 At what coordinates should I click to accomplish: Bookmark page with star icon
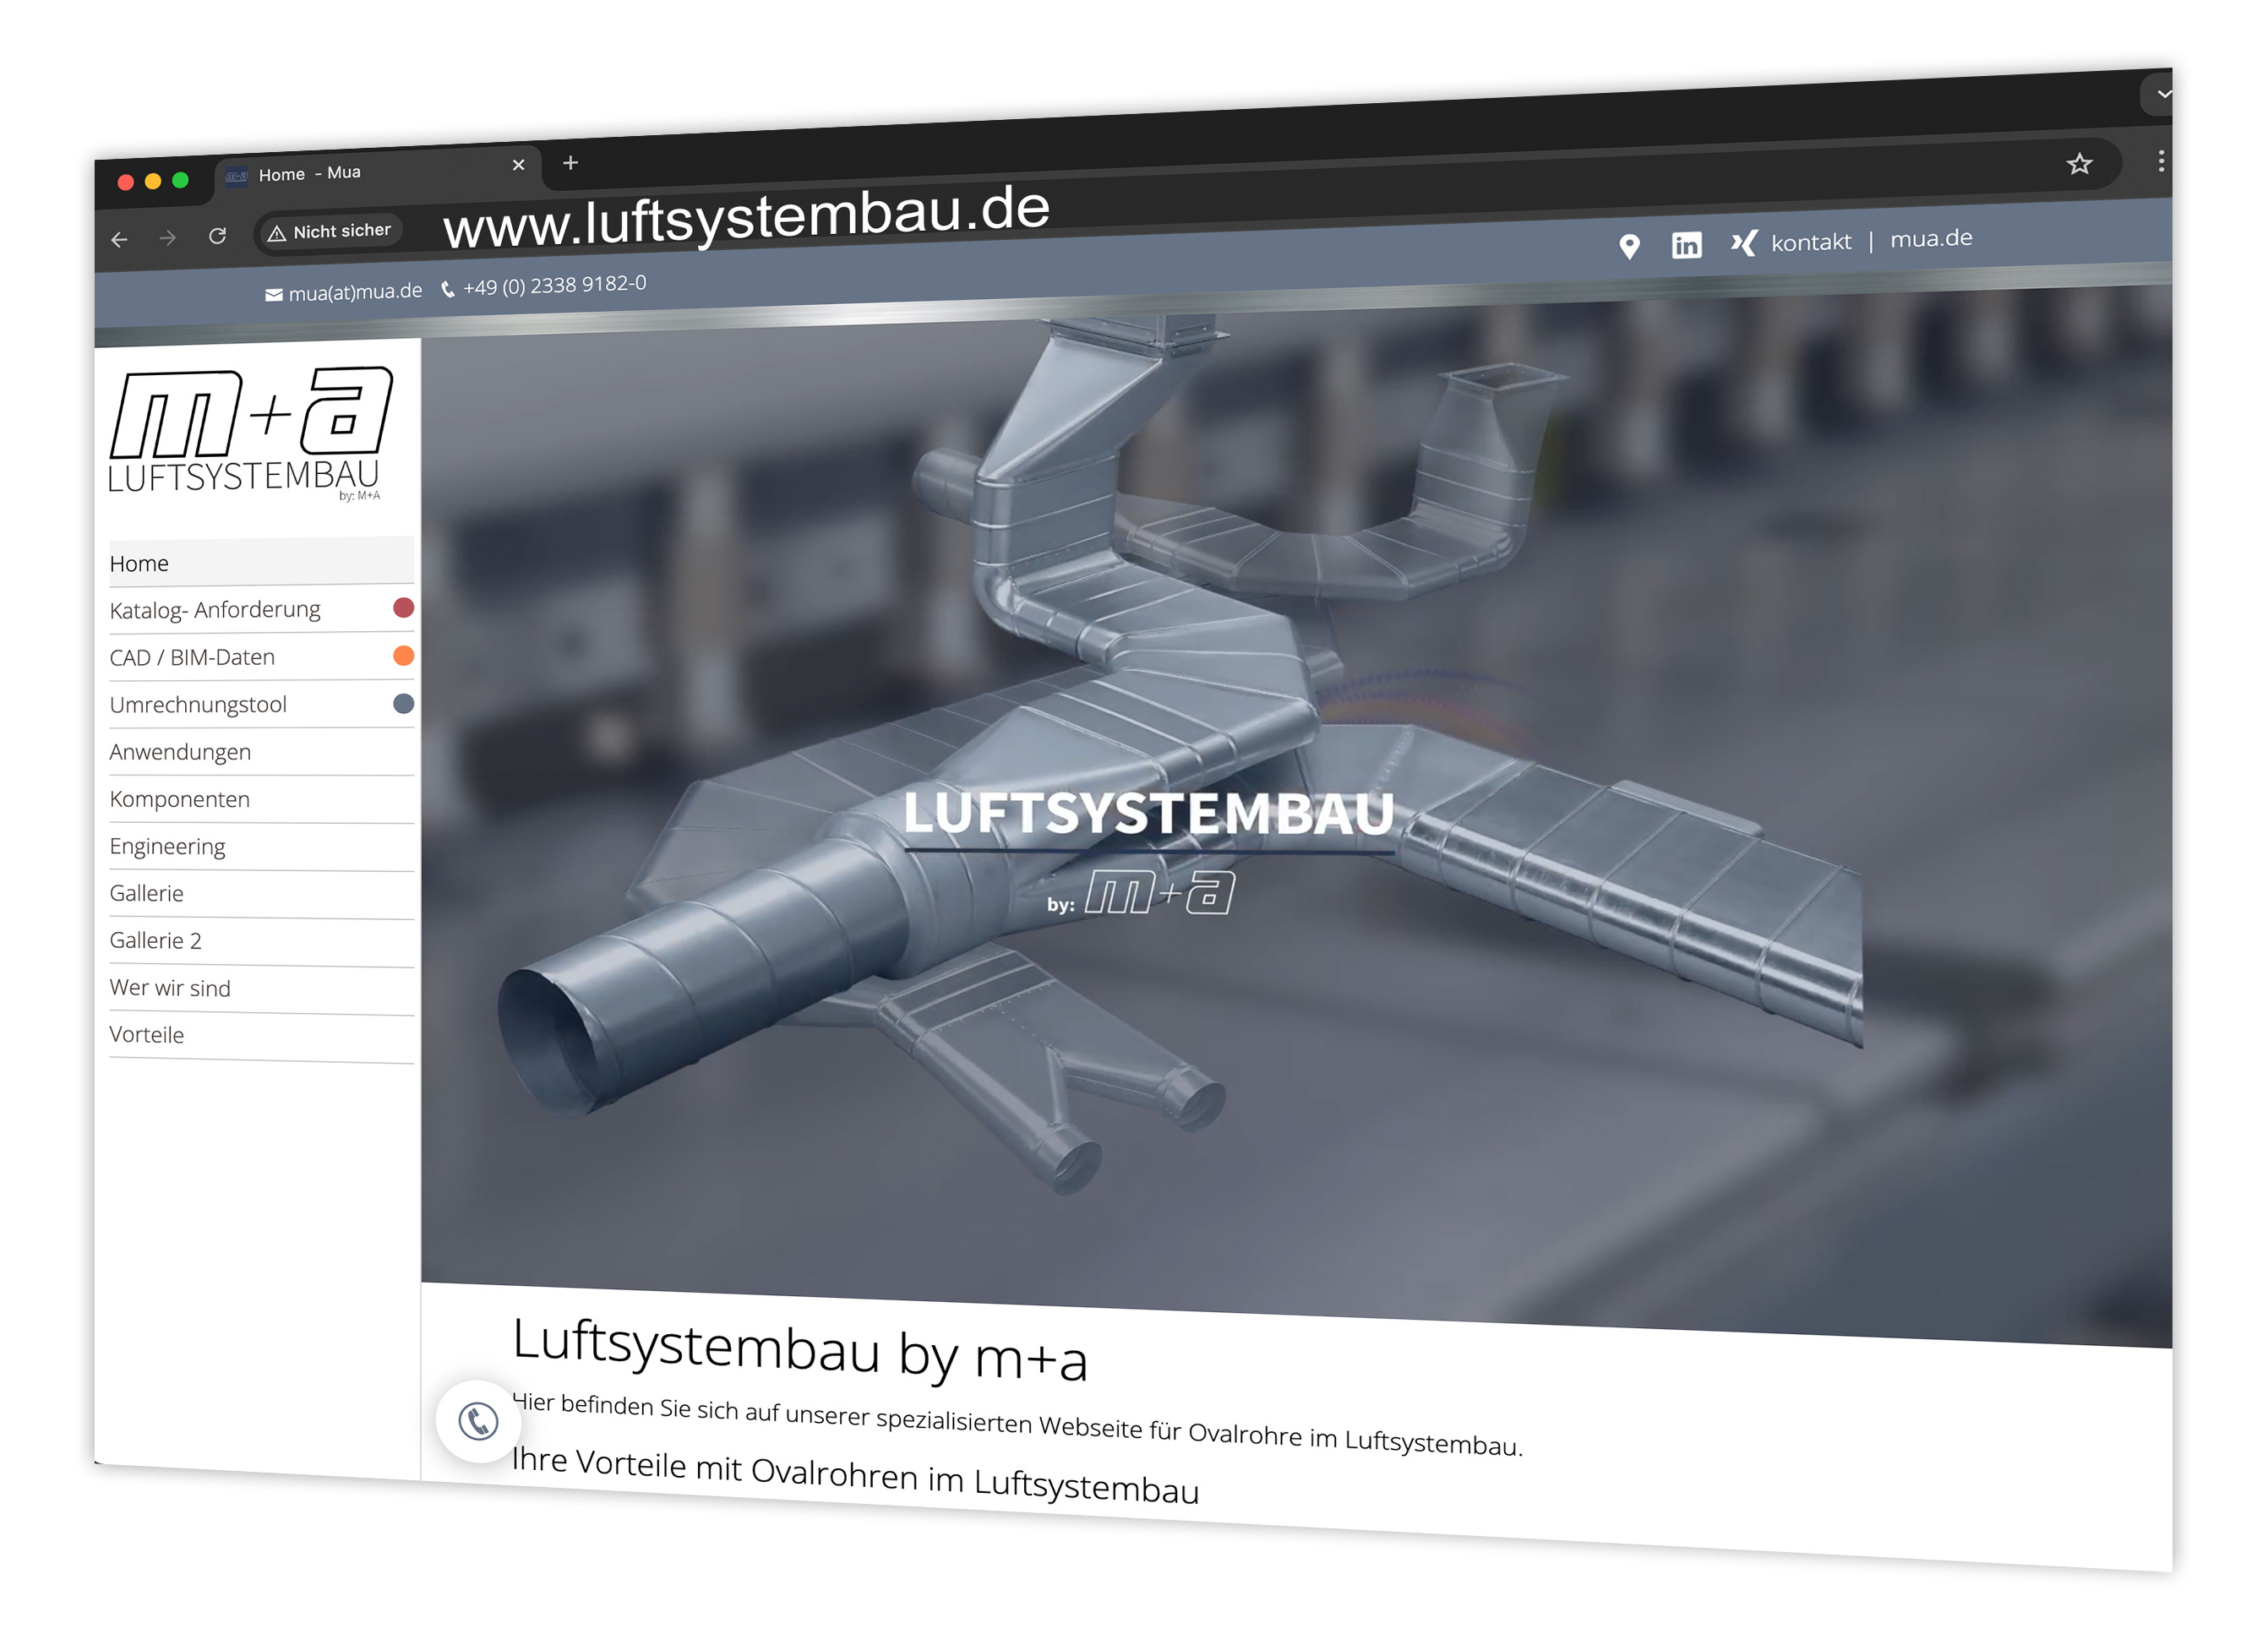point(2079,164)
